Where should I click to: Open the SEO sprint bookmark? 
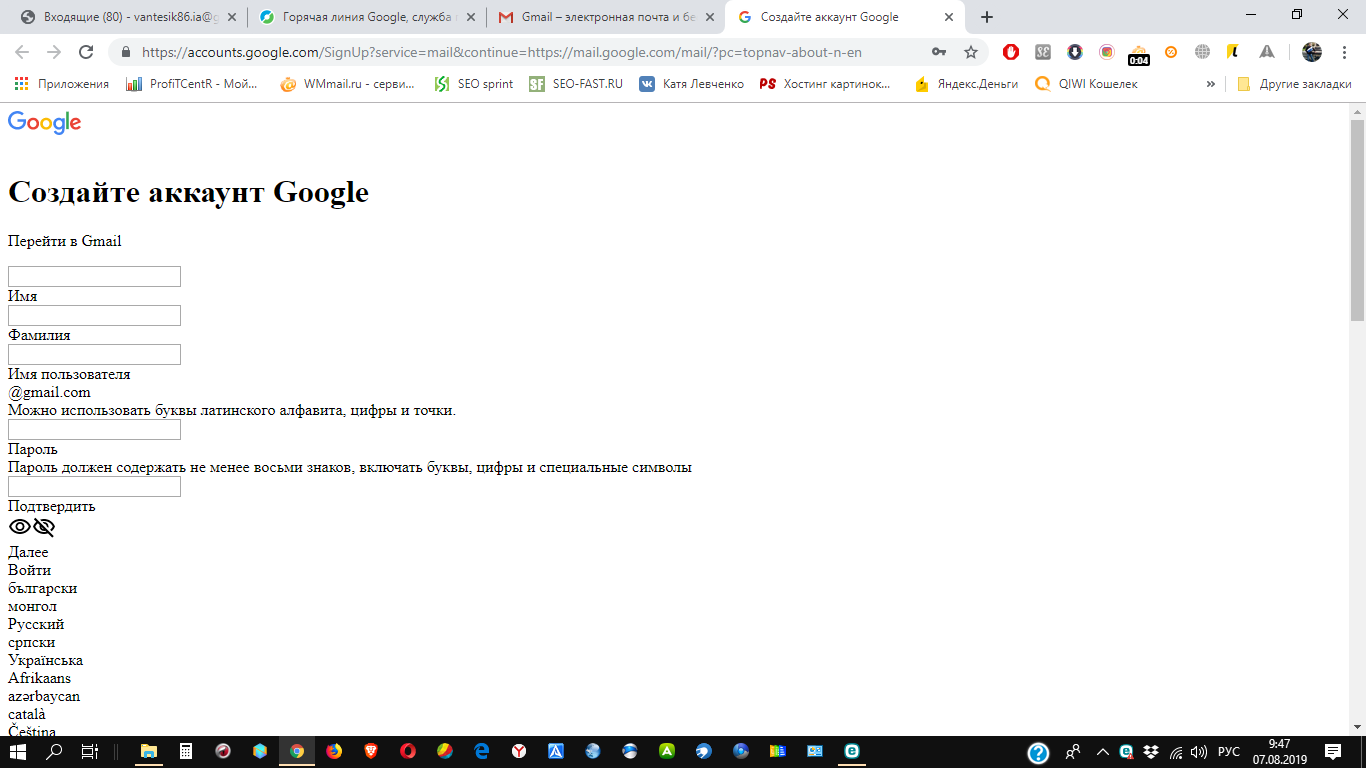pos(474,84)
